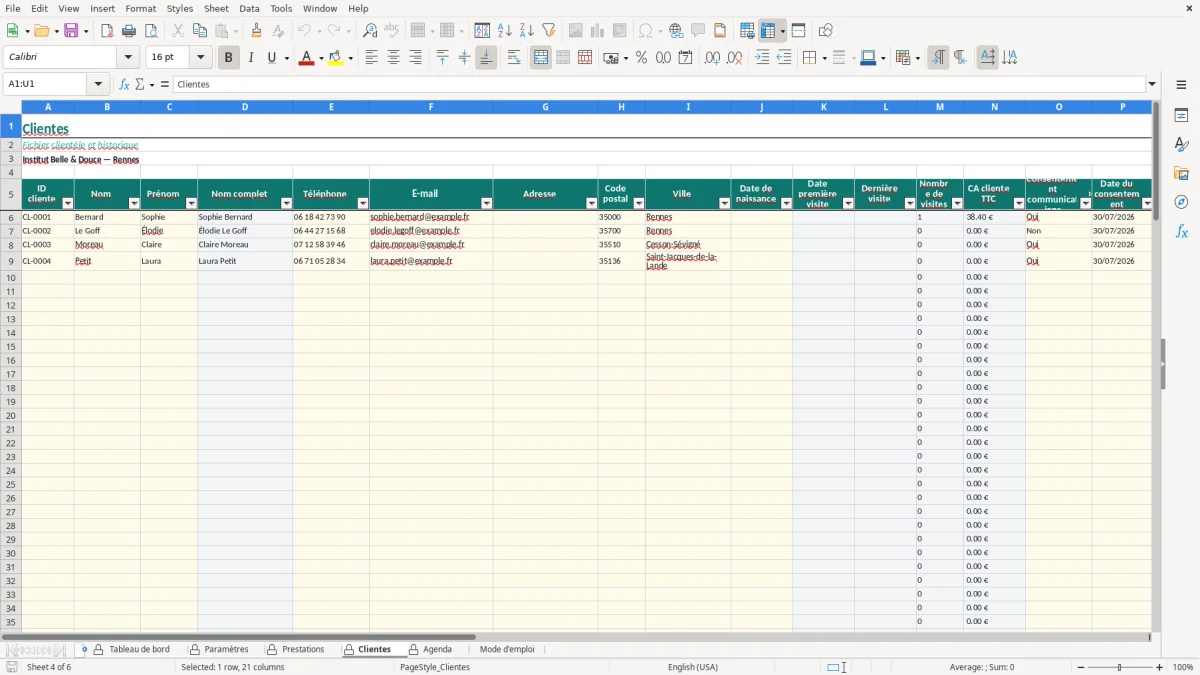Screen dimensions: 1200x675
Task: Click the Increase Indent icon
Action: (x=762, y=58)
